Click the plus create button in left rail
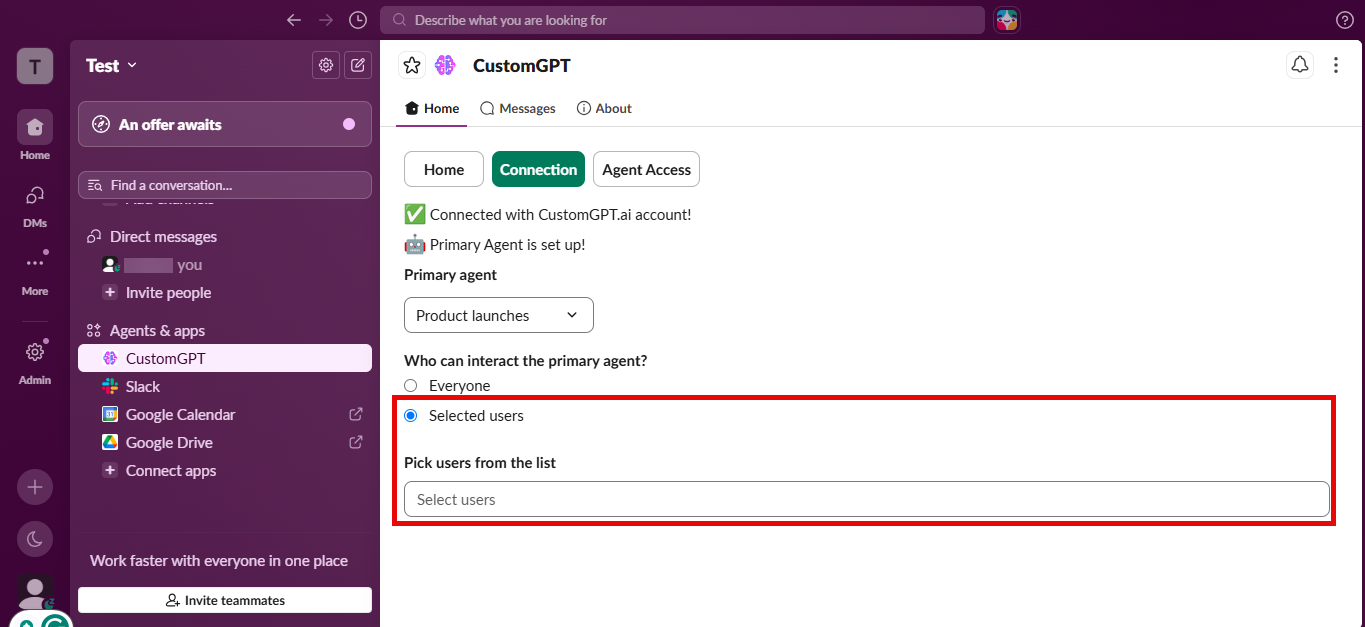 click(x=35, y=487)
